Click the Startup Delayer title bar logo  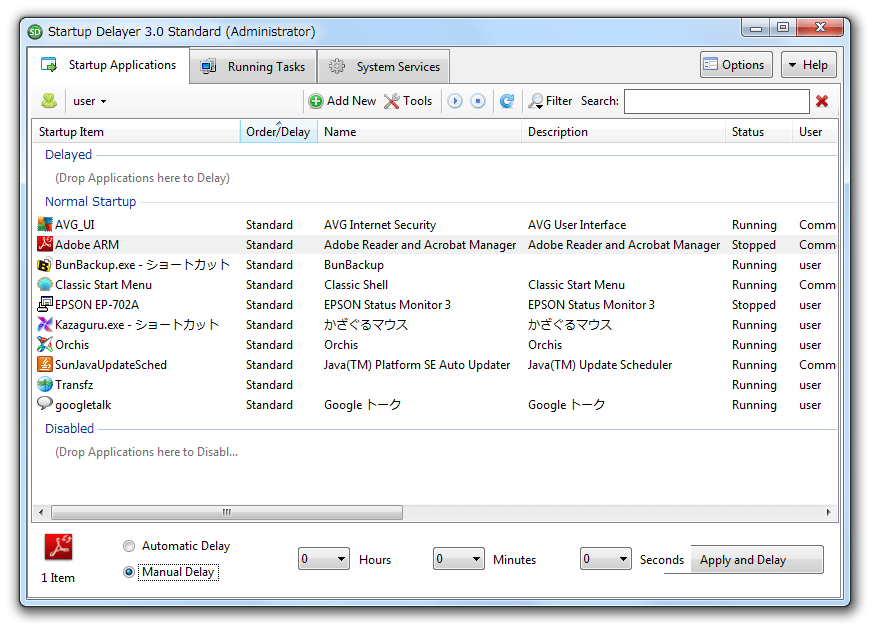pos(35,32)
